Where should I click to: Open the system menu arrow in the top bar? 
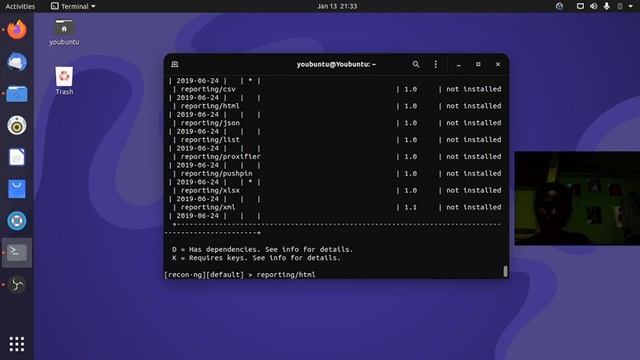pos(631,6)
